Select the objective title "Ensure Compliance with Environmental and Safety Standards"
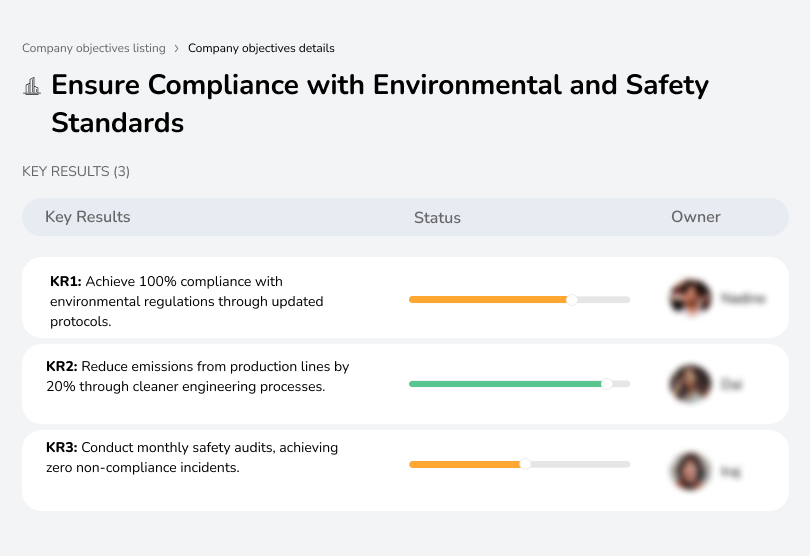The height and width of the screenshot is (556, 810). (380, 103)
